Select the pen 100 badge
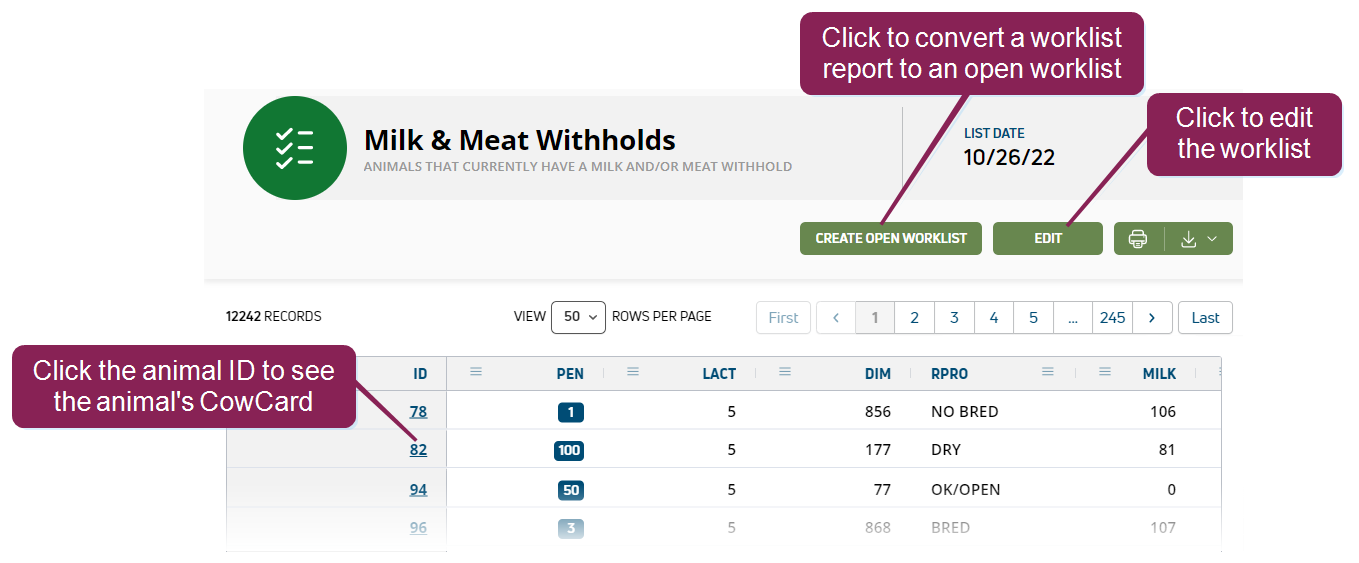The image size is (1359, 563). (x=569, y=450)
